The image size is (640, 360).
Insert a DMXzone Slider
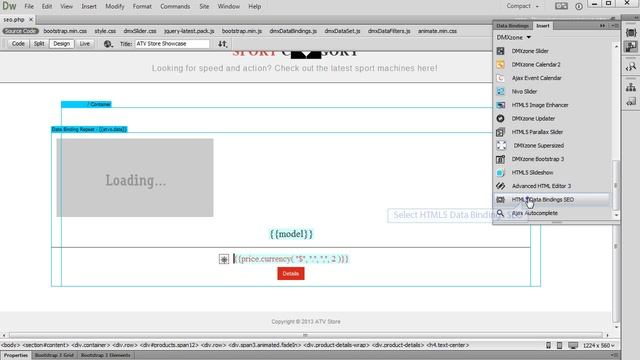click(x=530, y=51)
